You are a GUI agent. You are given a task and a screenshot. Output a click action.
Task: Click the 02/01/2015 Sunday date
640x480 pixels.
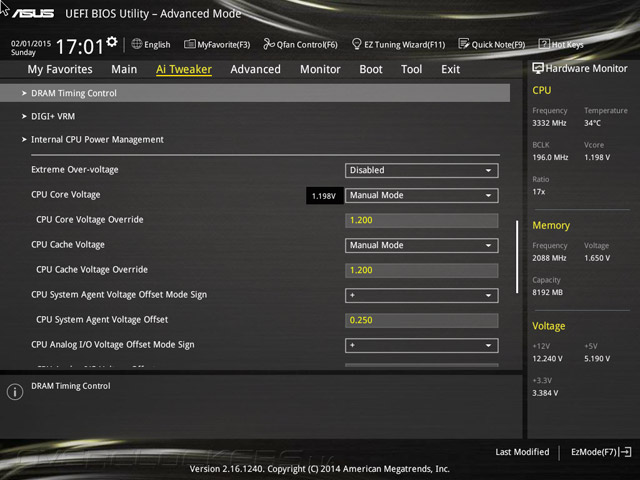(x=31, y=48)
